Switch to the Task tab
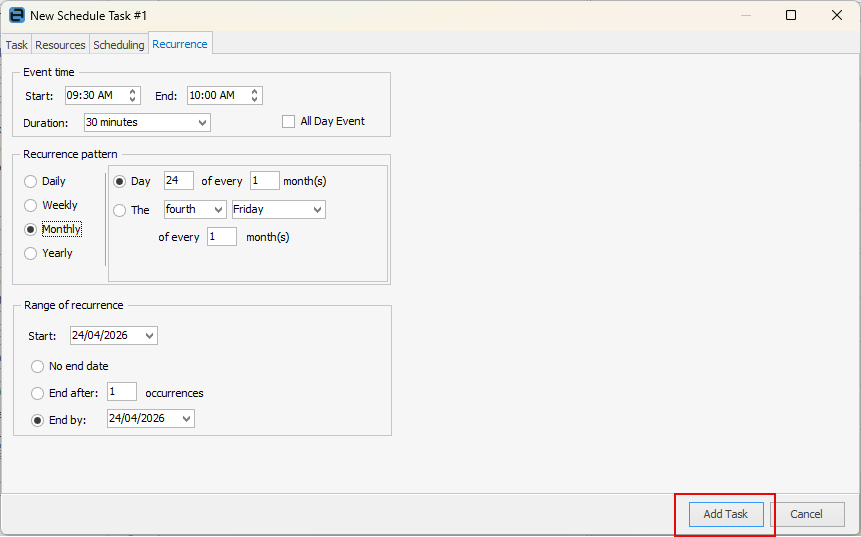This screenshot has width=861, height=537. (x=16, y=45)
